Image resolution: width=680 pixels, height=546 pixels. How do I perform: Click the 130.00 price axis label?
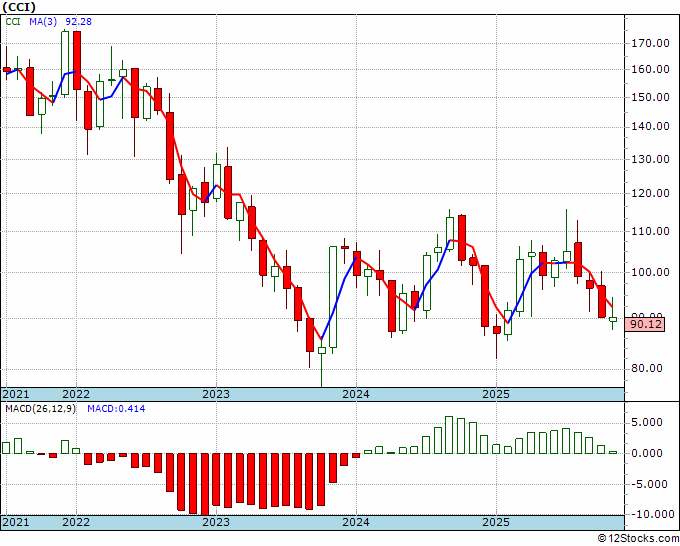pos(650,159)
